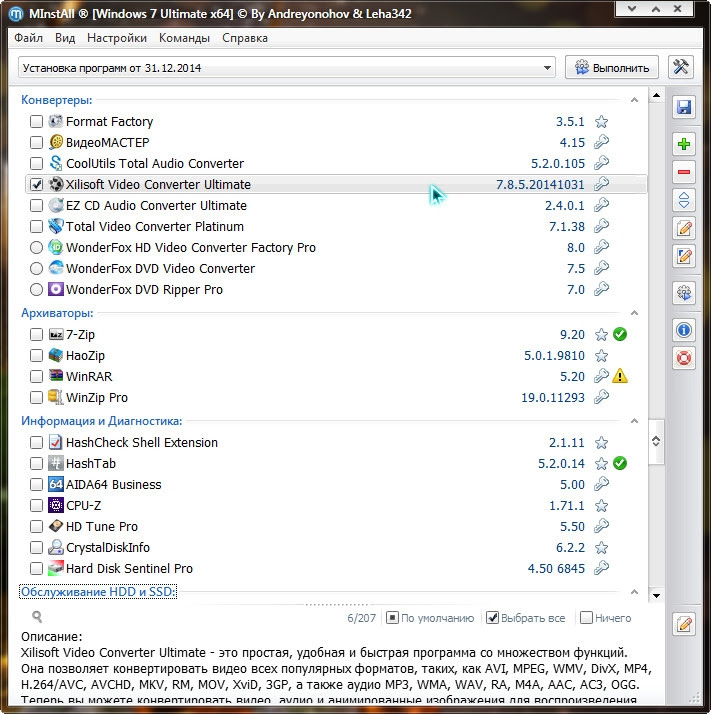Viewport: 711px width, 714px height.
Task: Open the Файл menu
Action: point(28,38)
